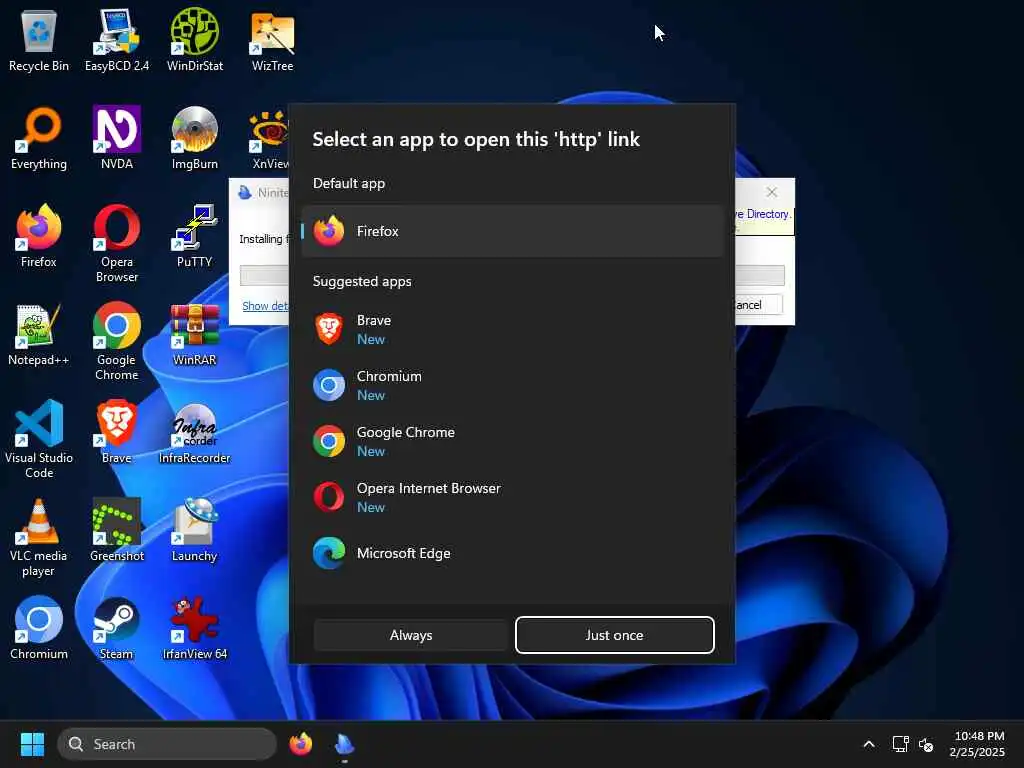
Task: Select the WinDirStat desktop shortcut
Action: [x=195, y=40]
